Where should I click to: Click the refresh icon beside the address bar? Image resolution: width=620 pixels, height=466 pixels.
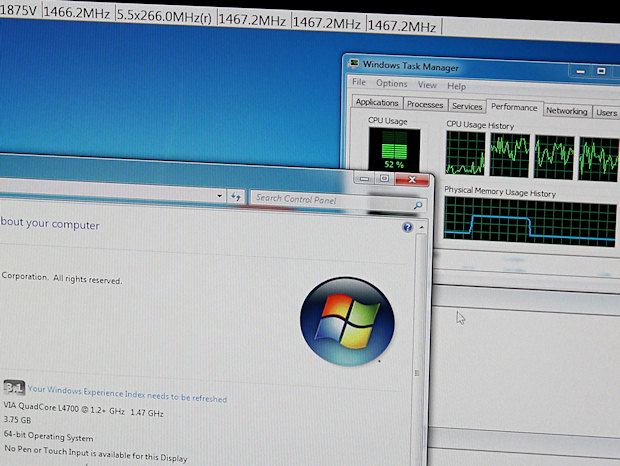point(235,197)
